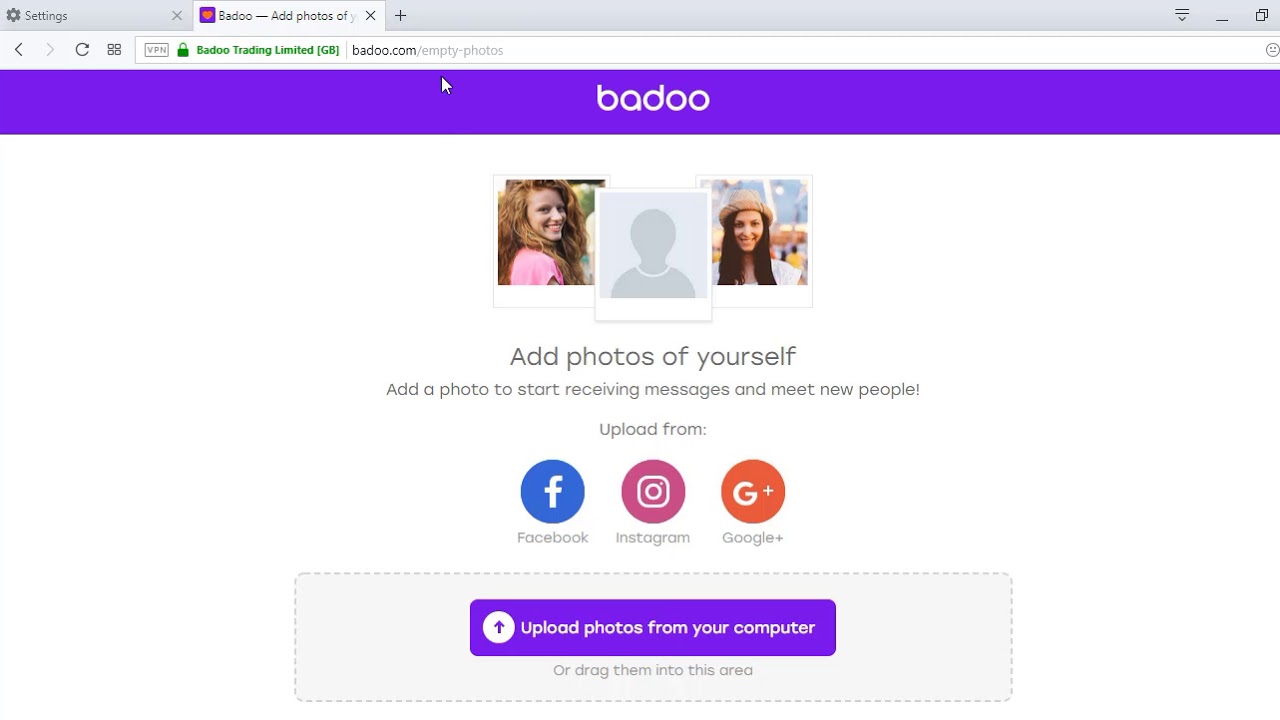Screen dimensions: 1280x720
Task: Click Upload photos from your computer
Action: pos(653,628)
